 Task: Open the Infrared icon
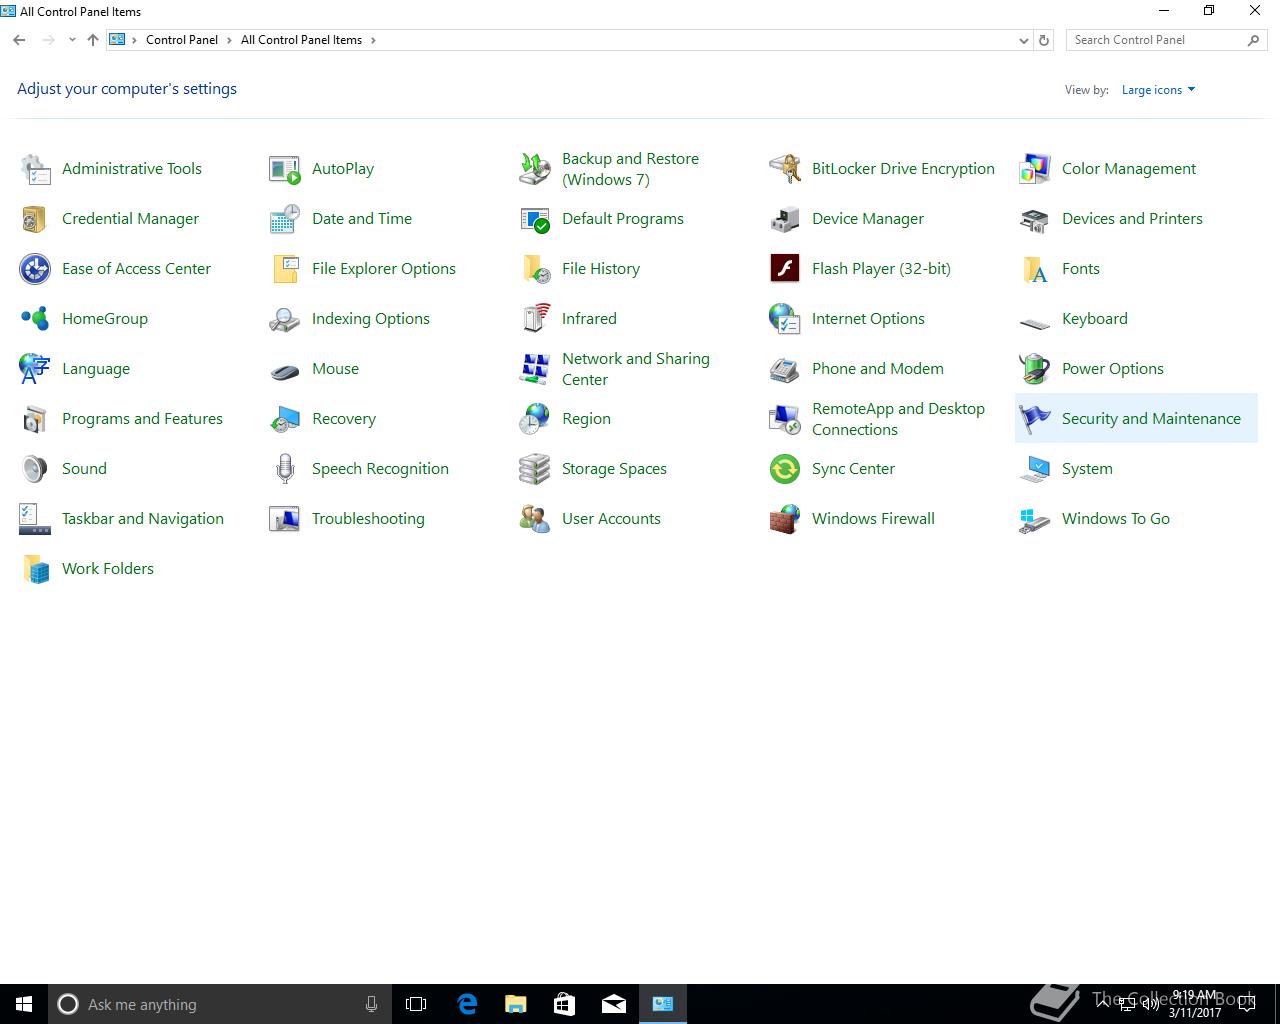click(x=535, y=319)
